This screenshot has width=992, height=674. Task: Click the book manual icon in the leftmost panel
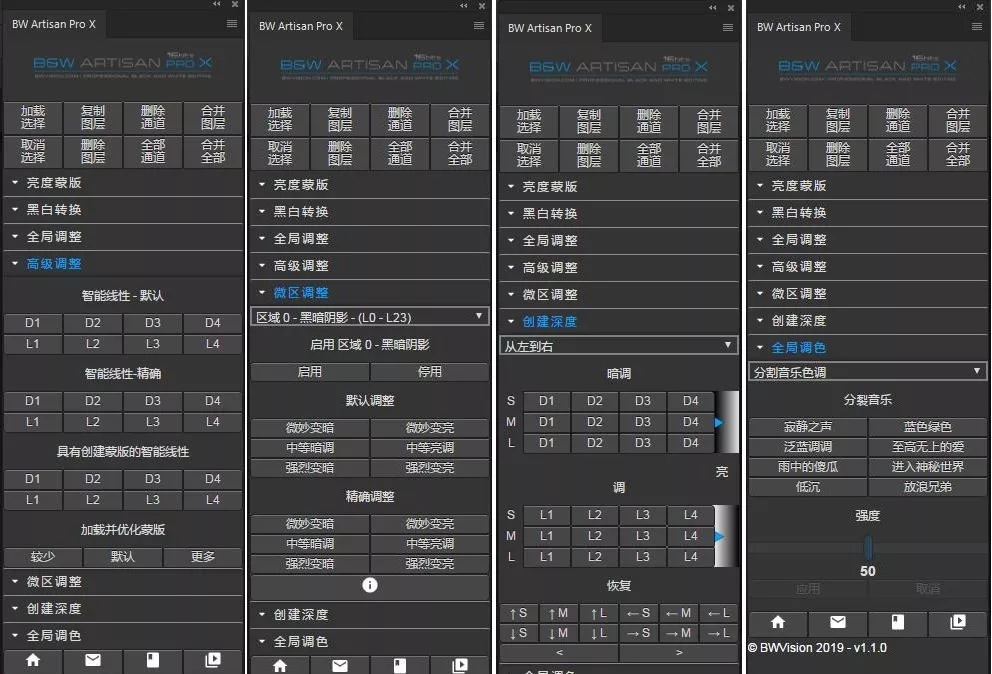153,661
